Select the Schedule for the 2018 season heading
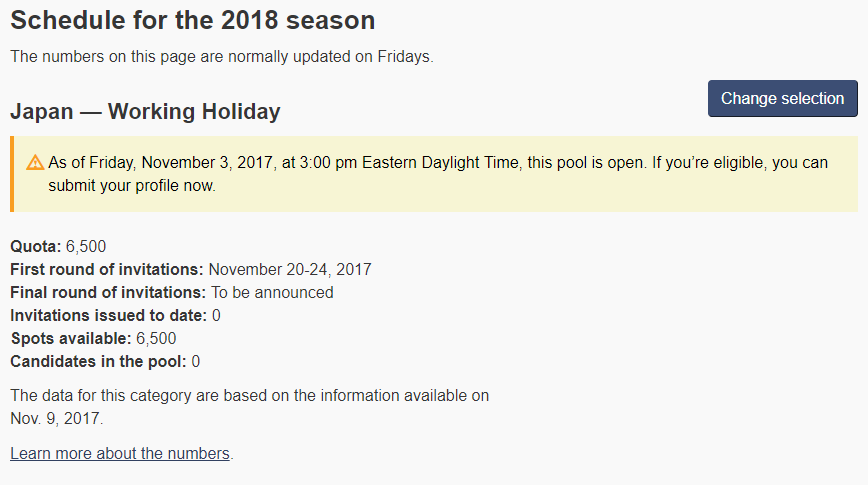868x485 pixels. coord(193,20)
